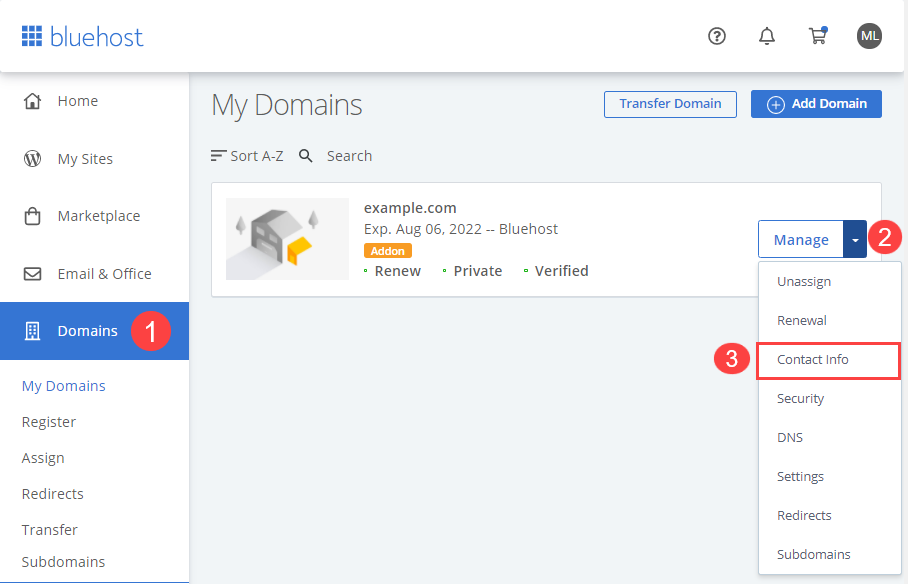Viewport: 908px width, 584px height.
Task: View notifications via the bell icon
Action: (767, 36)
